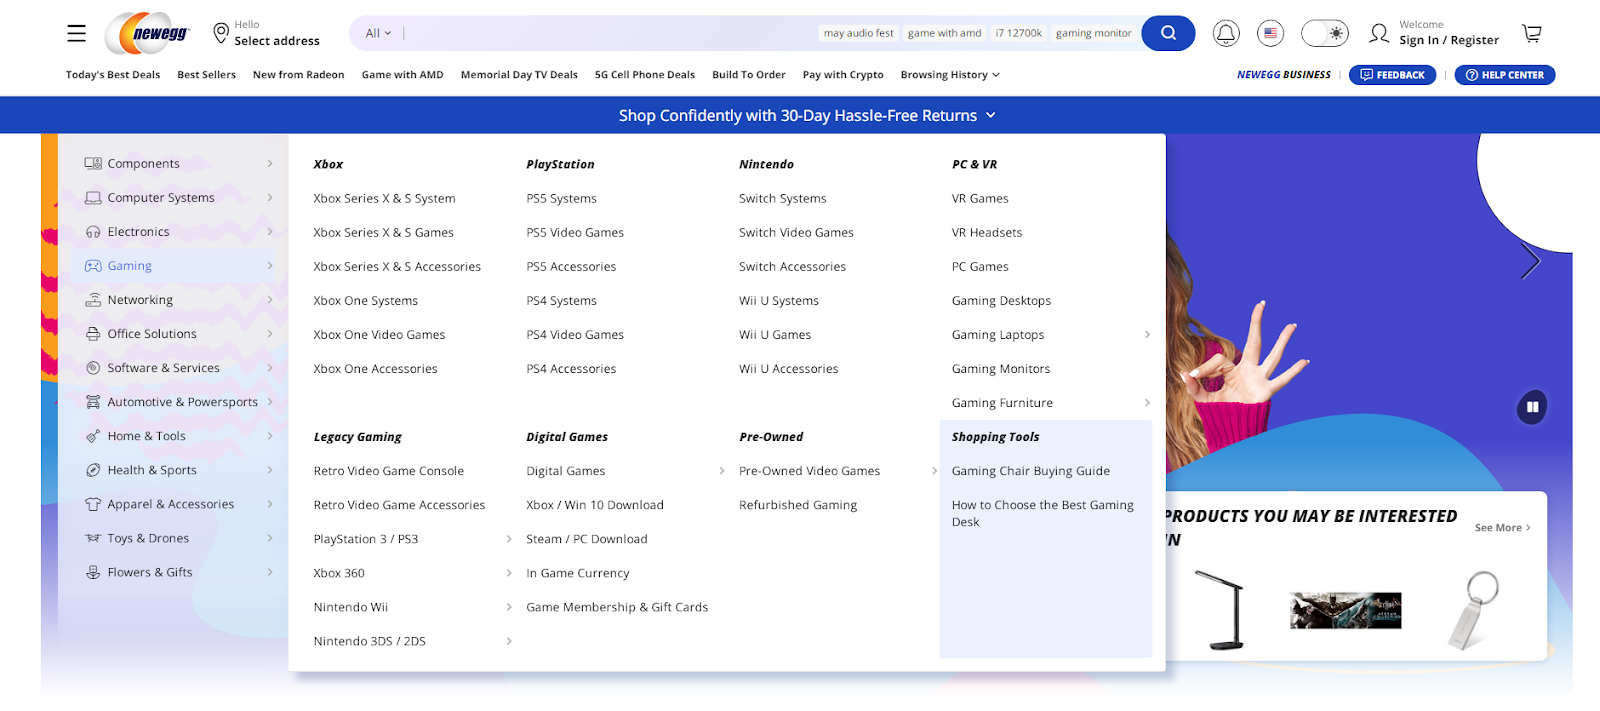Open the All search category dropdown
The image size is (1600, 711).
[x=378, y=33]
